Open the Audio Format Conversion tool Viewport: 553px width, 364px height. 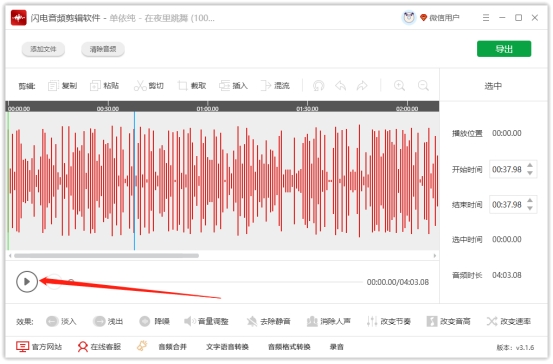point(289,347)
